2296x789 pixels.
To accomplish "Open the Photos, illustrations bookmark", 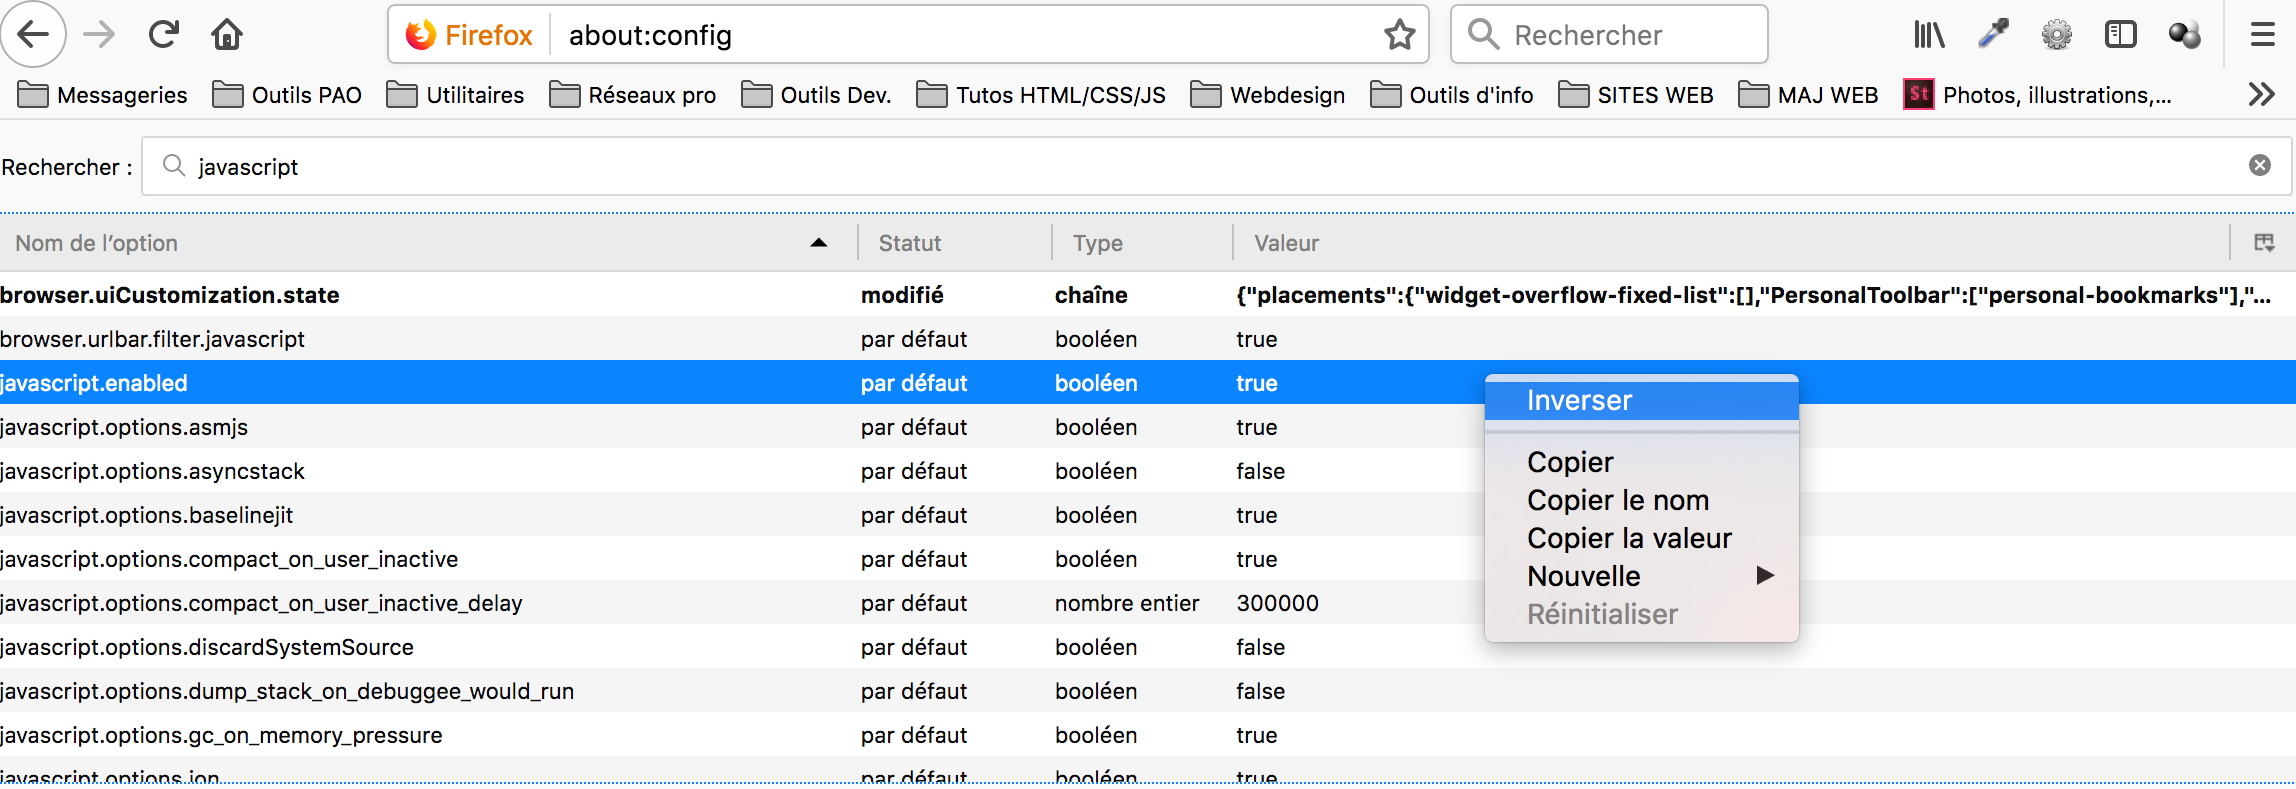I will 2038,95.
